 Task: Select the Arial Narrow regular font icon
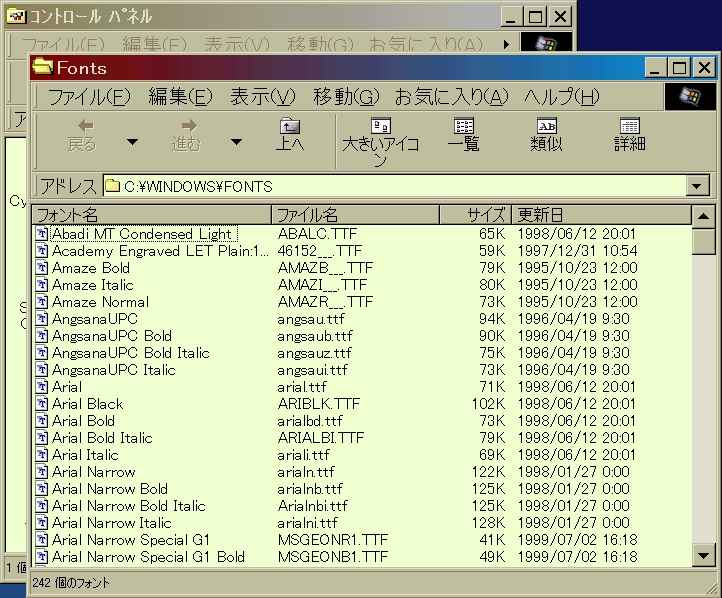(42, 472)
